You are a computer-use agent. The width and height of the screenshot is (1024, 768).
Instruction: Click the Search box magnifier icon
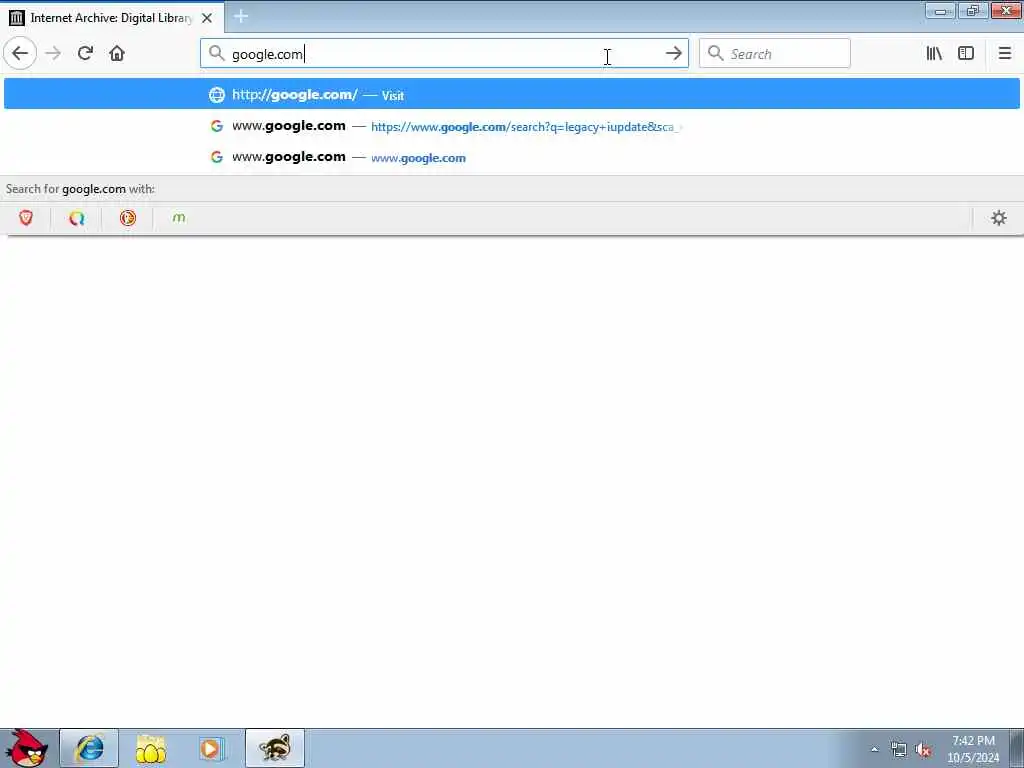point(716,54)
